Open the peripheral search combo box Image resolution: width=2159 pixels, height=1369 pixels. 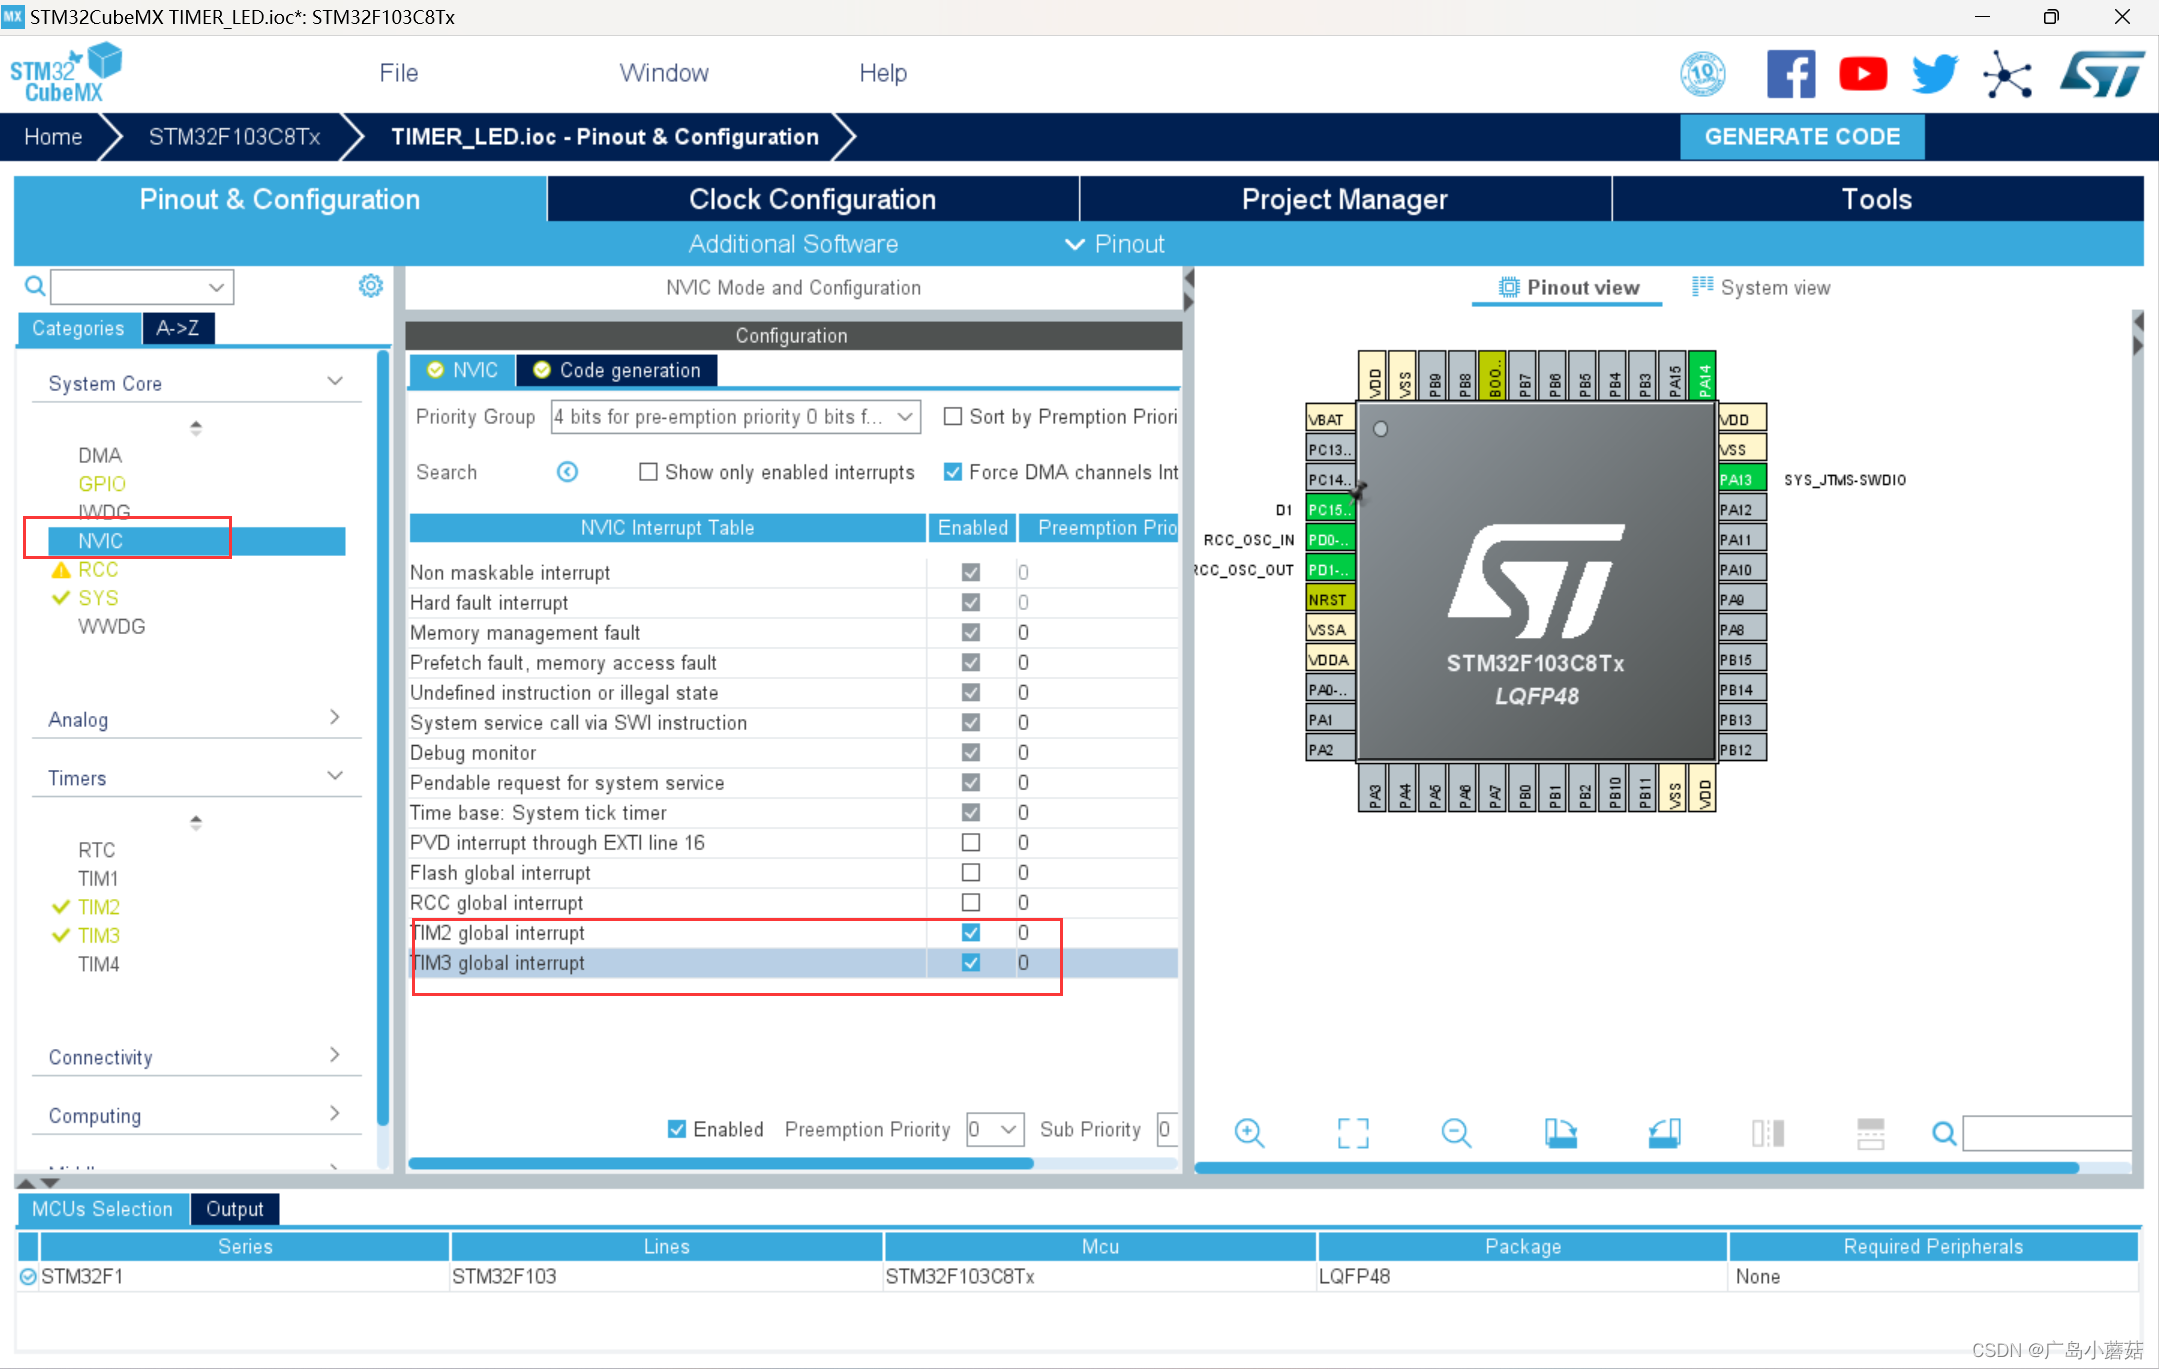pos(142,287)
